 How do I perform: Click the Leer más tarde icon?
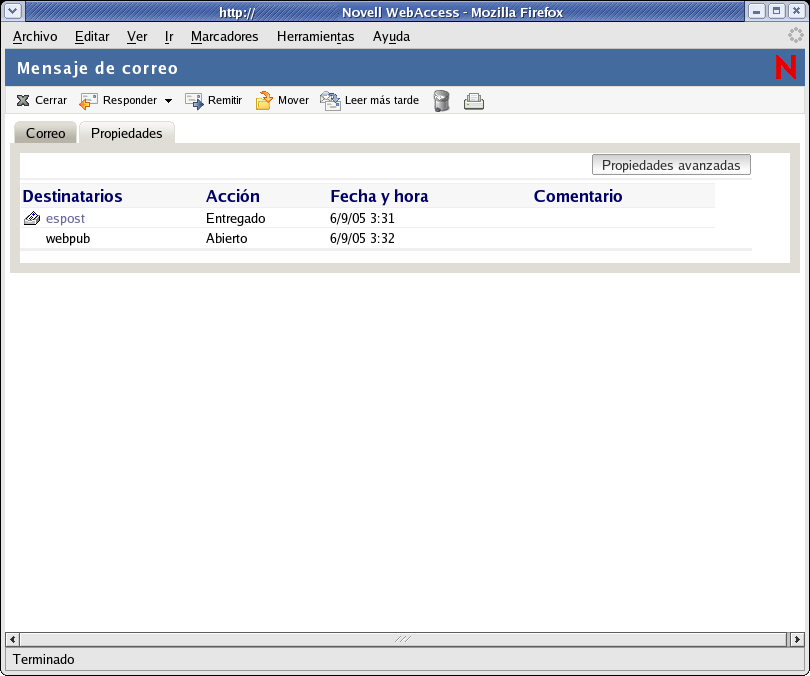[330, 101]
